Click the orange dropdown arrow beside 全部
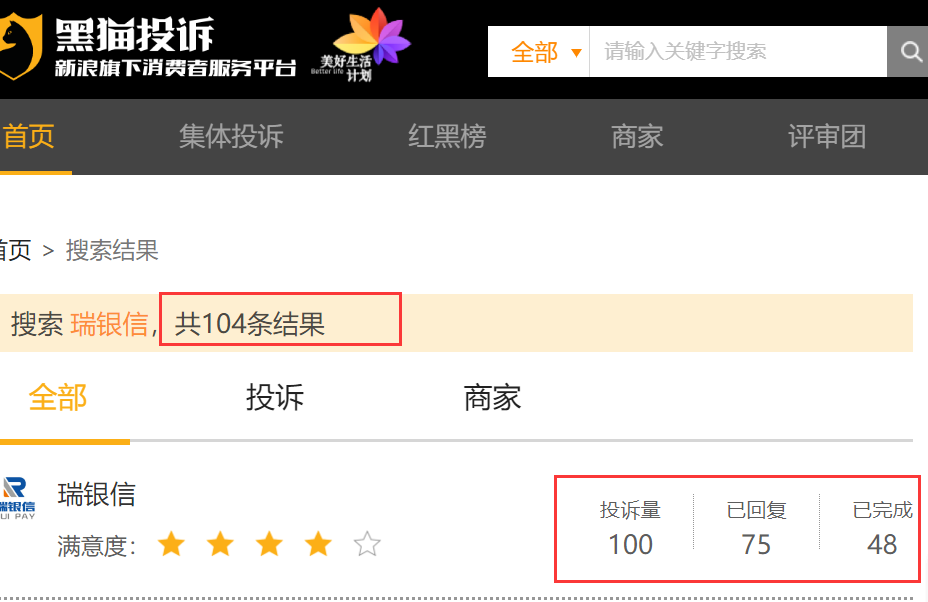The height and width of the screenshot is (602, 928). [576, 53]
